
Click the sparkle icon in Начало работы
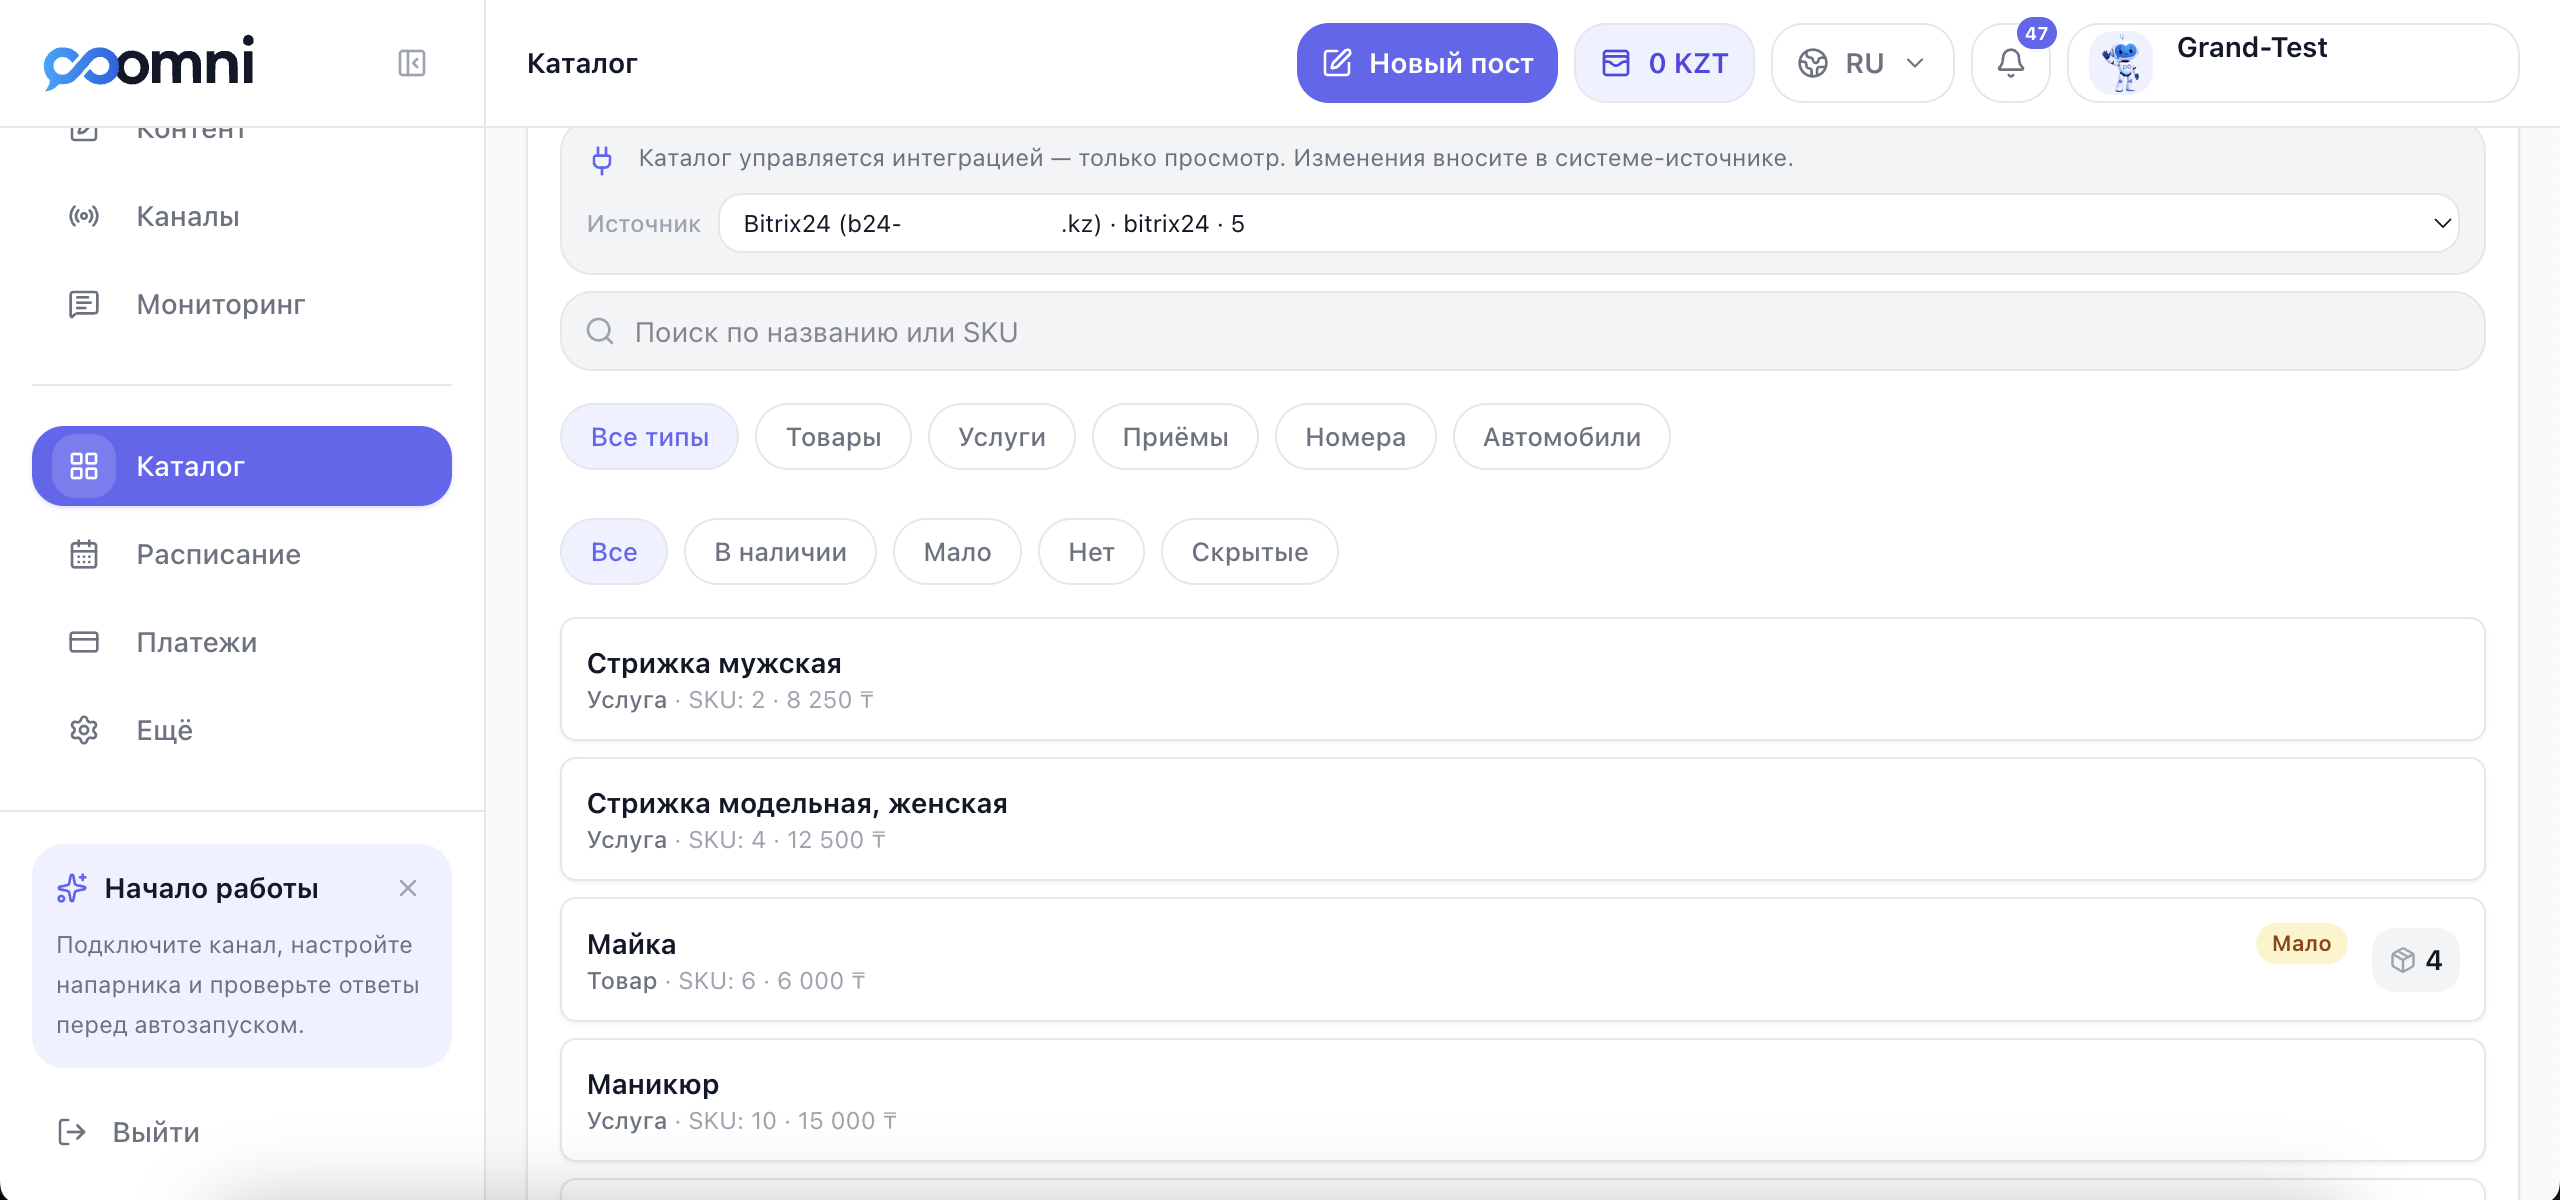(x=72, y=888)
